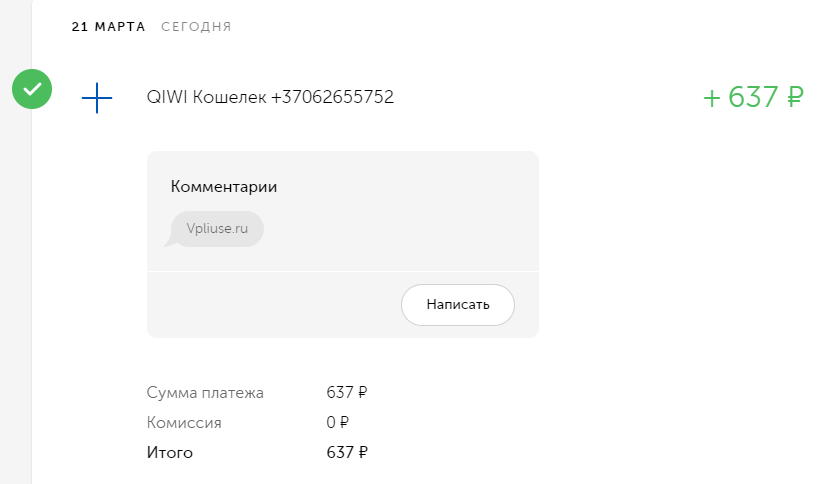
Task: Select the 0 ₽ commission value
Action: 337,422
